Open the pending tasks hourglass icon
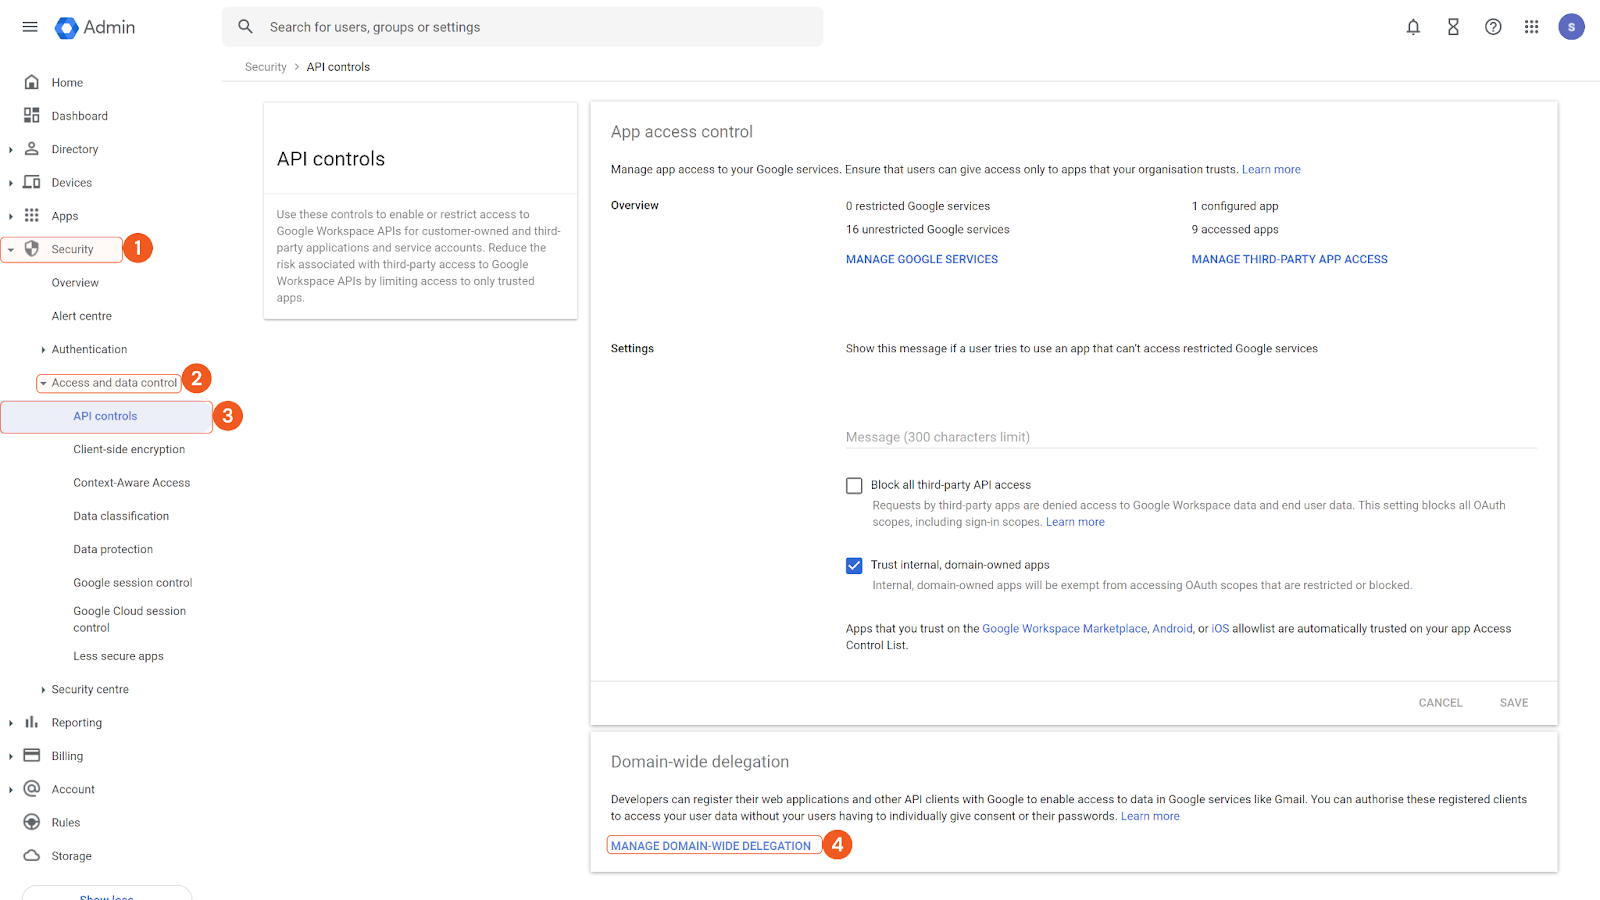 click(x=1453, y=27)
